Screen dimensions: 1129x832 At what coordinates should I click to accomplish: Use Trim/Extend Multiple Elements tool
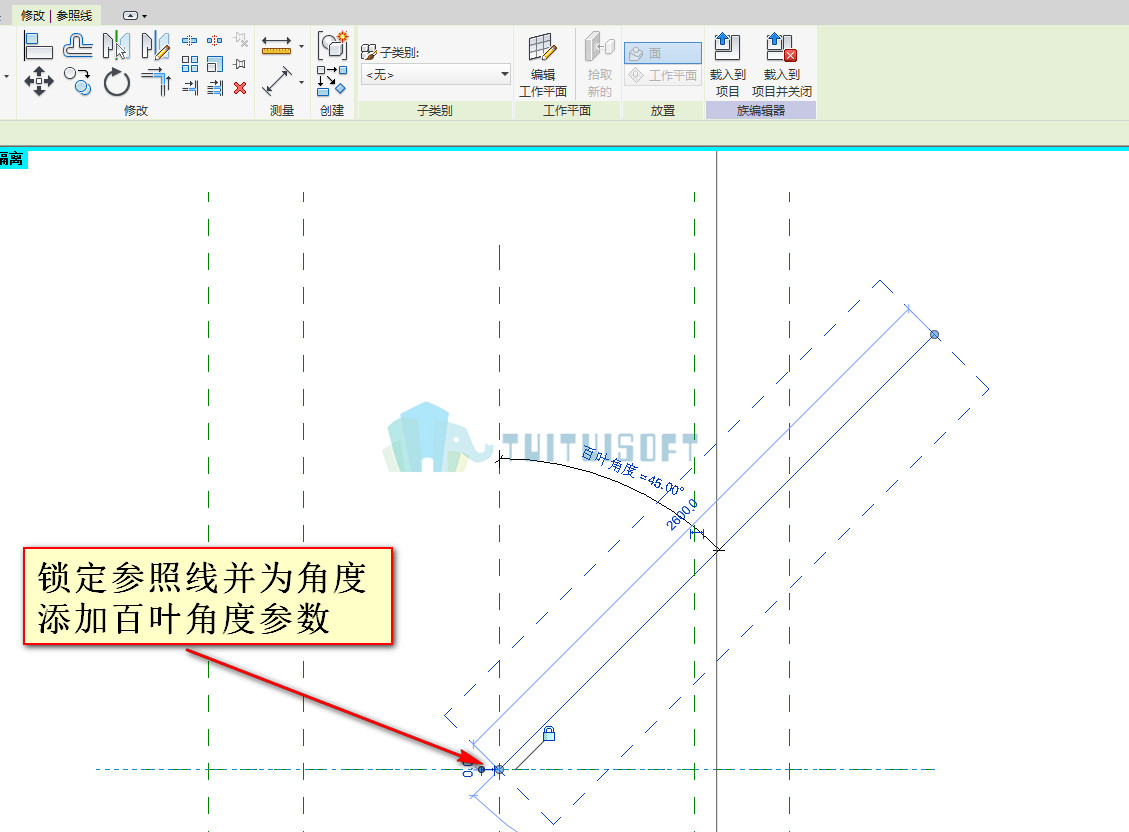(x=215, y=88)
